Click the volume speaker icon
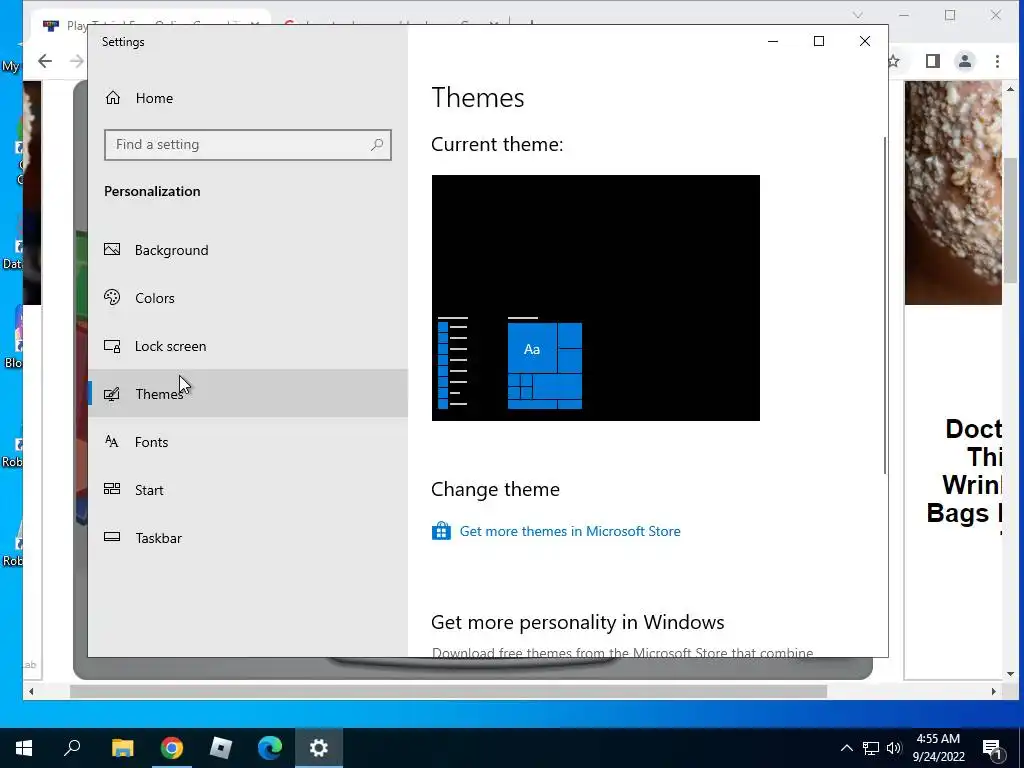 (894, 748)
